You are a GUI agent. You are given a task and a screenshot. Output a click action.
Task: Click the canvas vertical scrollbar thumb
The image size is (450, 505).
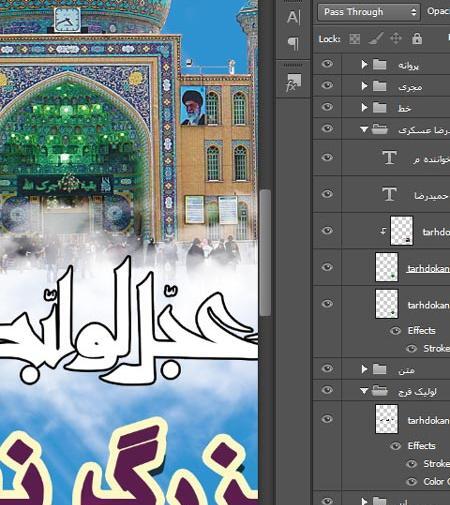coord(265,252)
